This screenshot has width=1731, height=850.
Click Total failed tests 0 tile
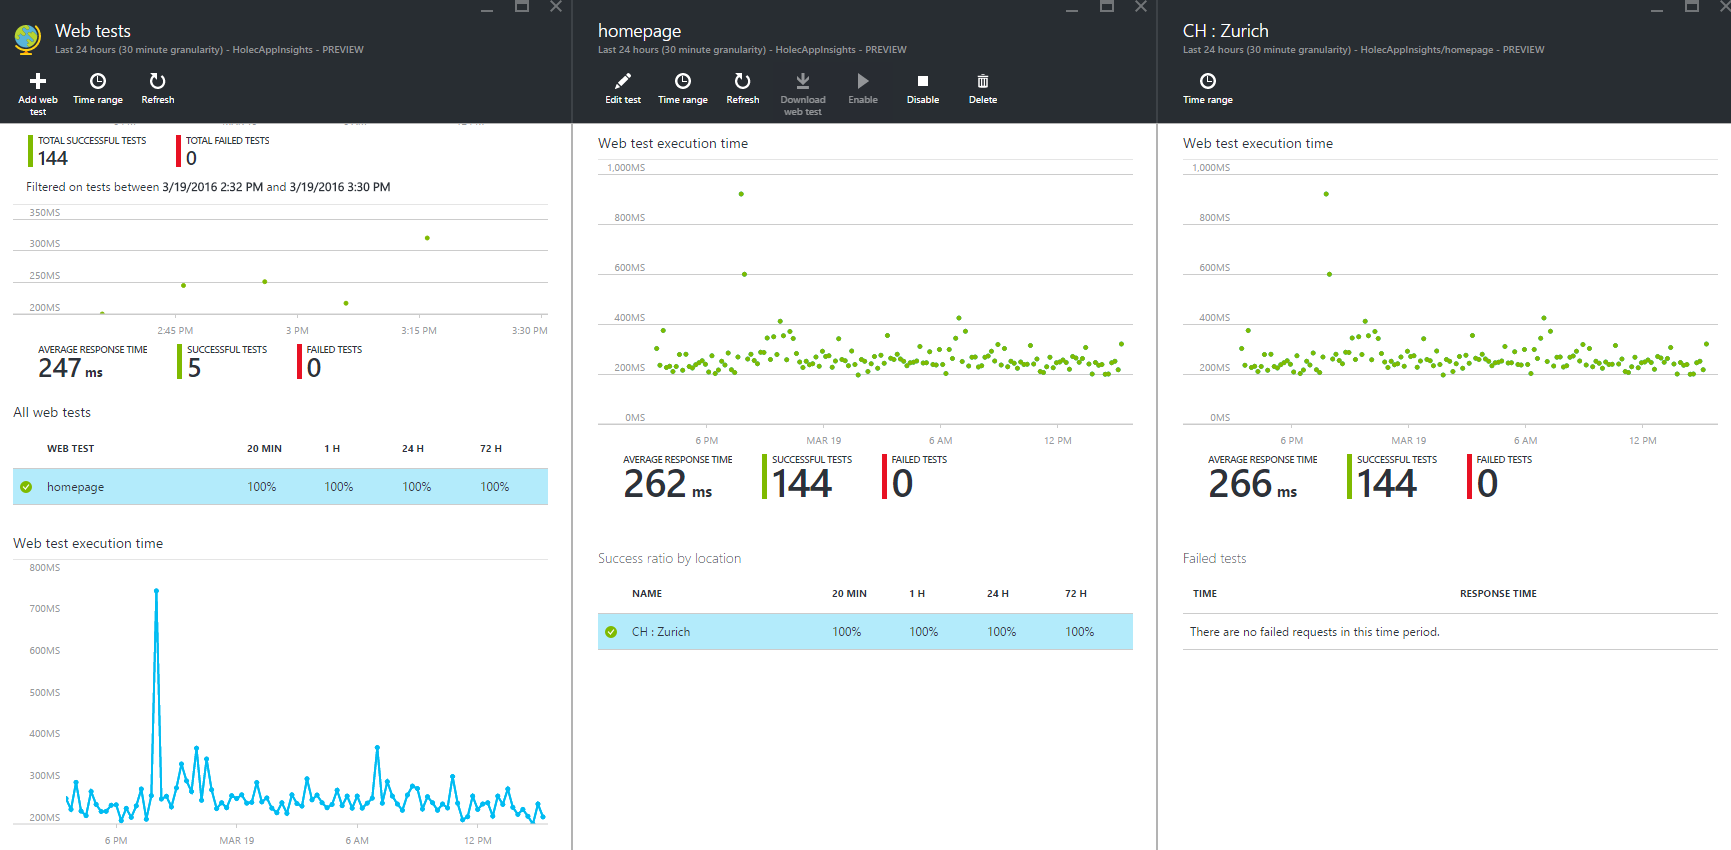tap(223, 151)
